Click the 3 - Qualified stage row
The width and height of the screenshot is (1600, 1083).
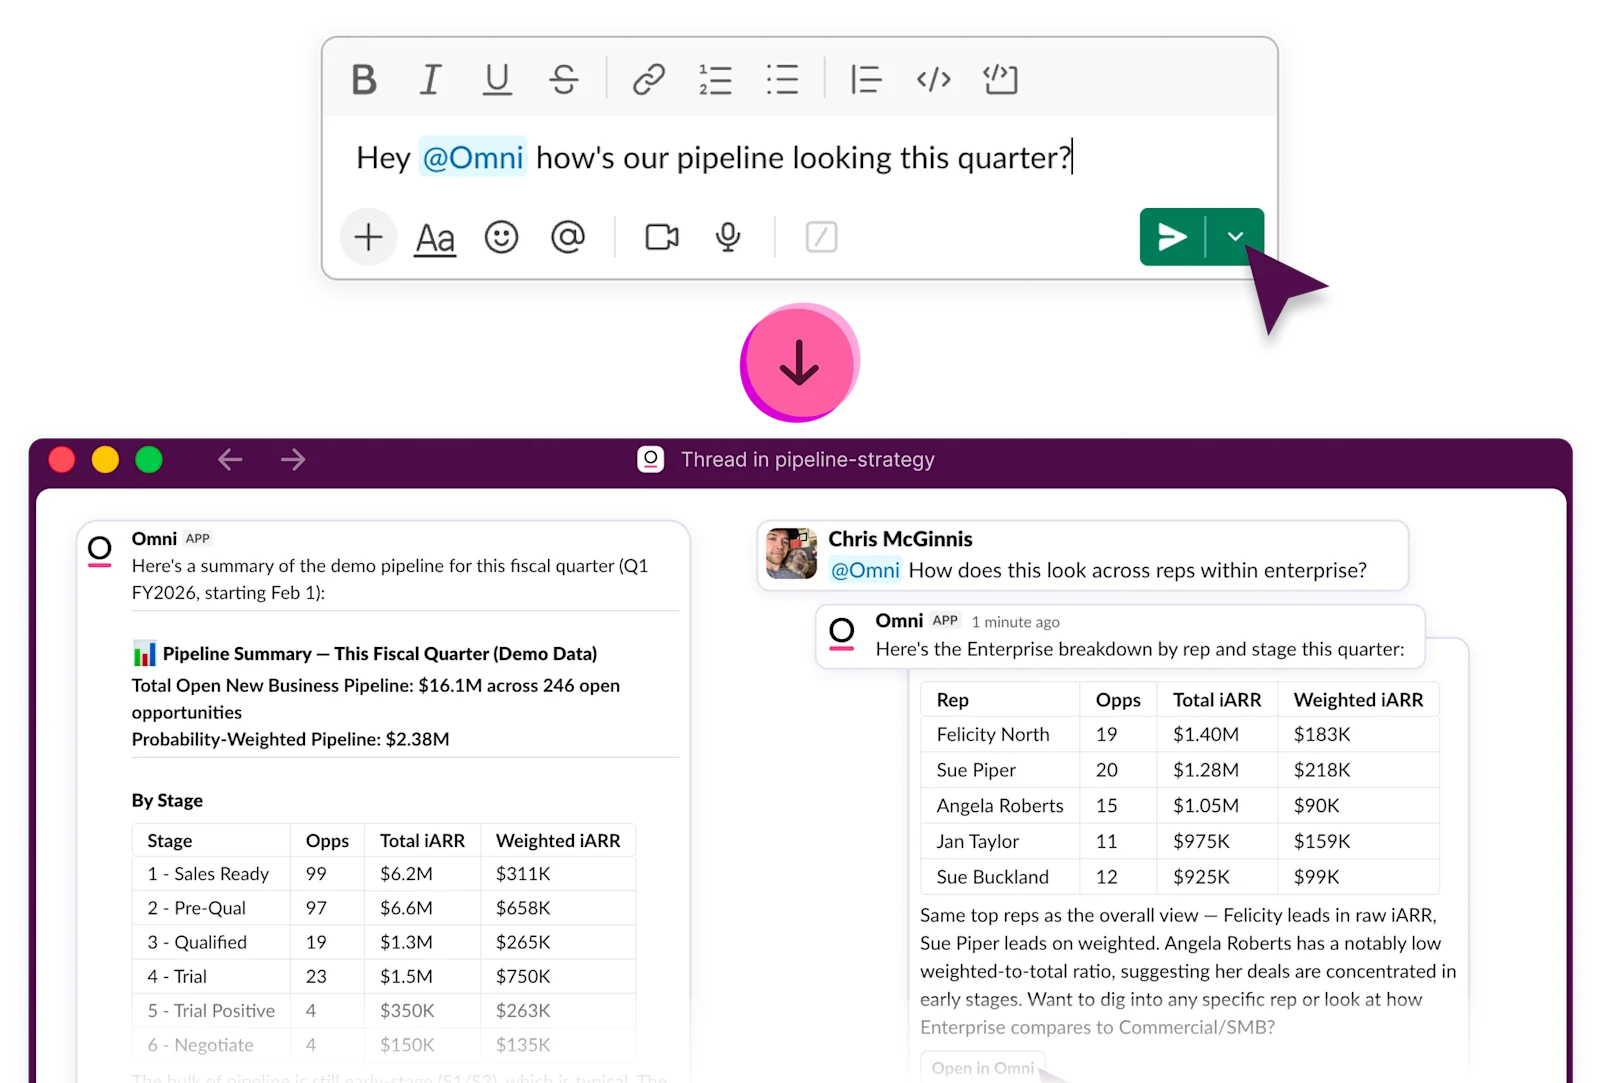click(x=384, y=942)
